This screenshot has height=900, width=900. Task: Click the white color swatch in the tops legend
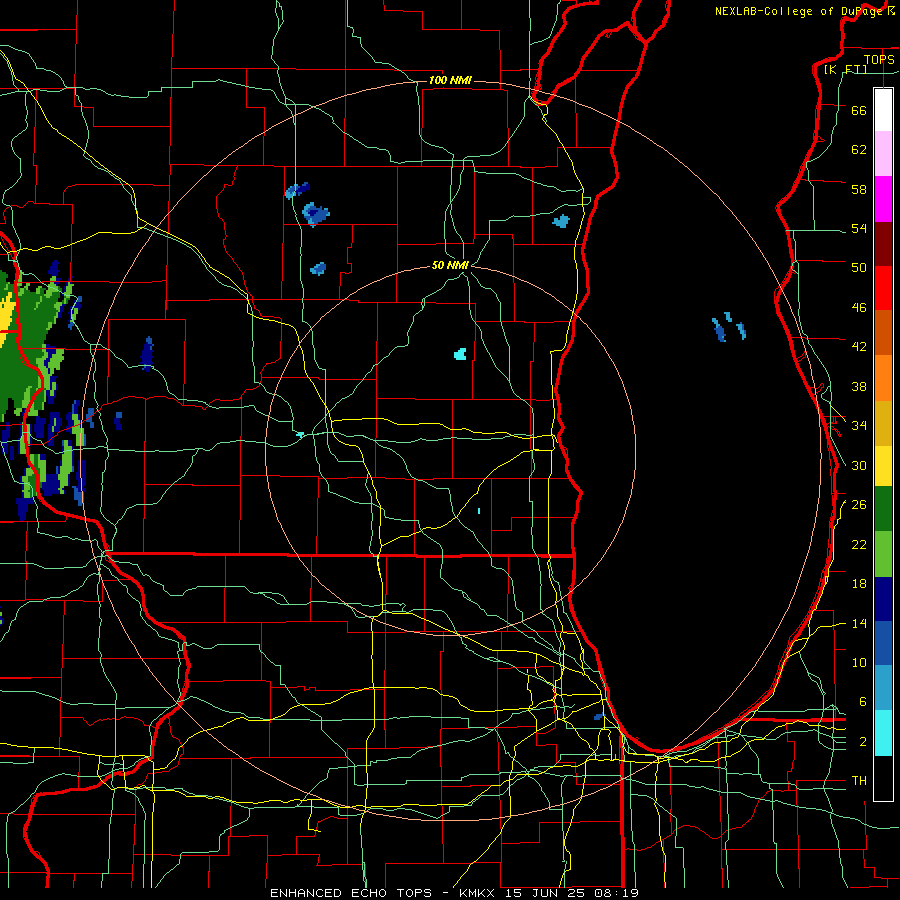[883, 110]
